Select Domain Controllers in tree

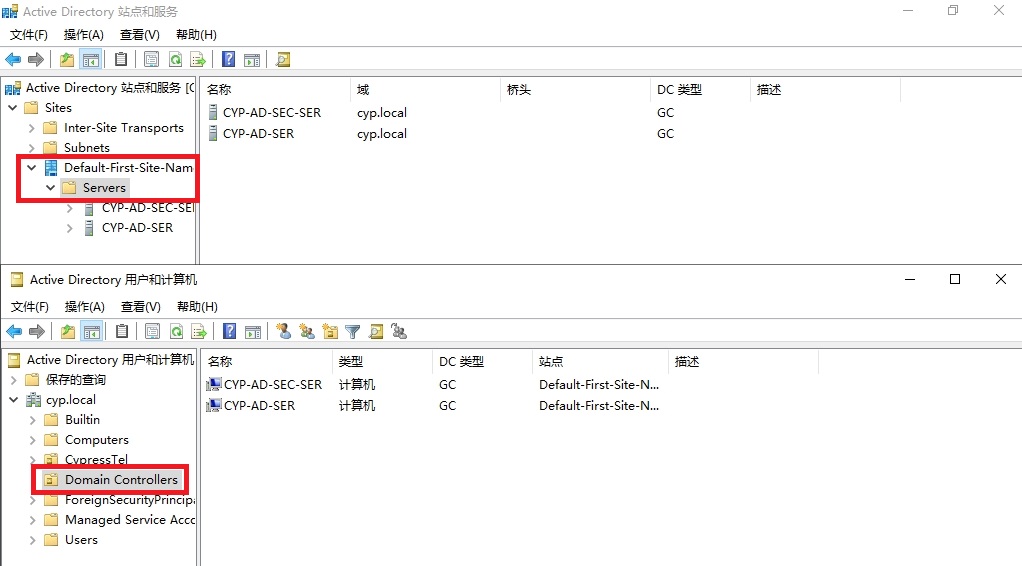tap(121, 480)
